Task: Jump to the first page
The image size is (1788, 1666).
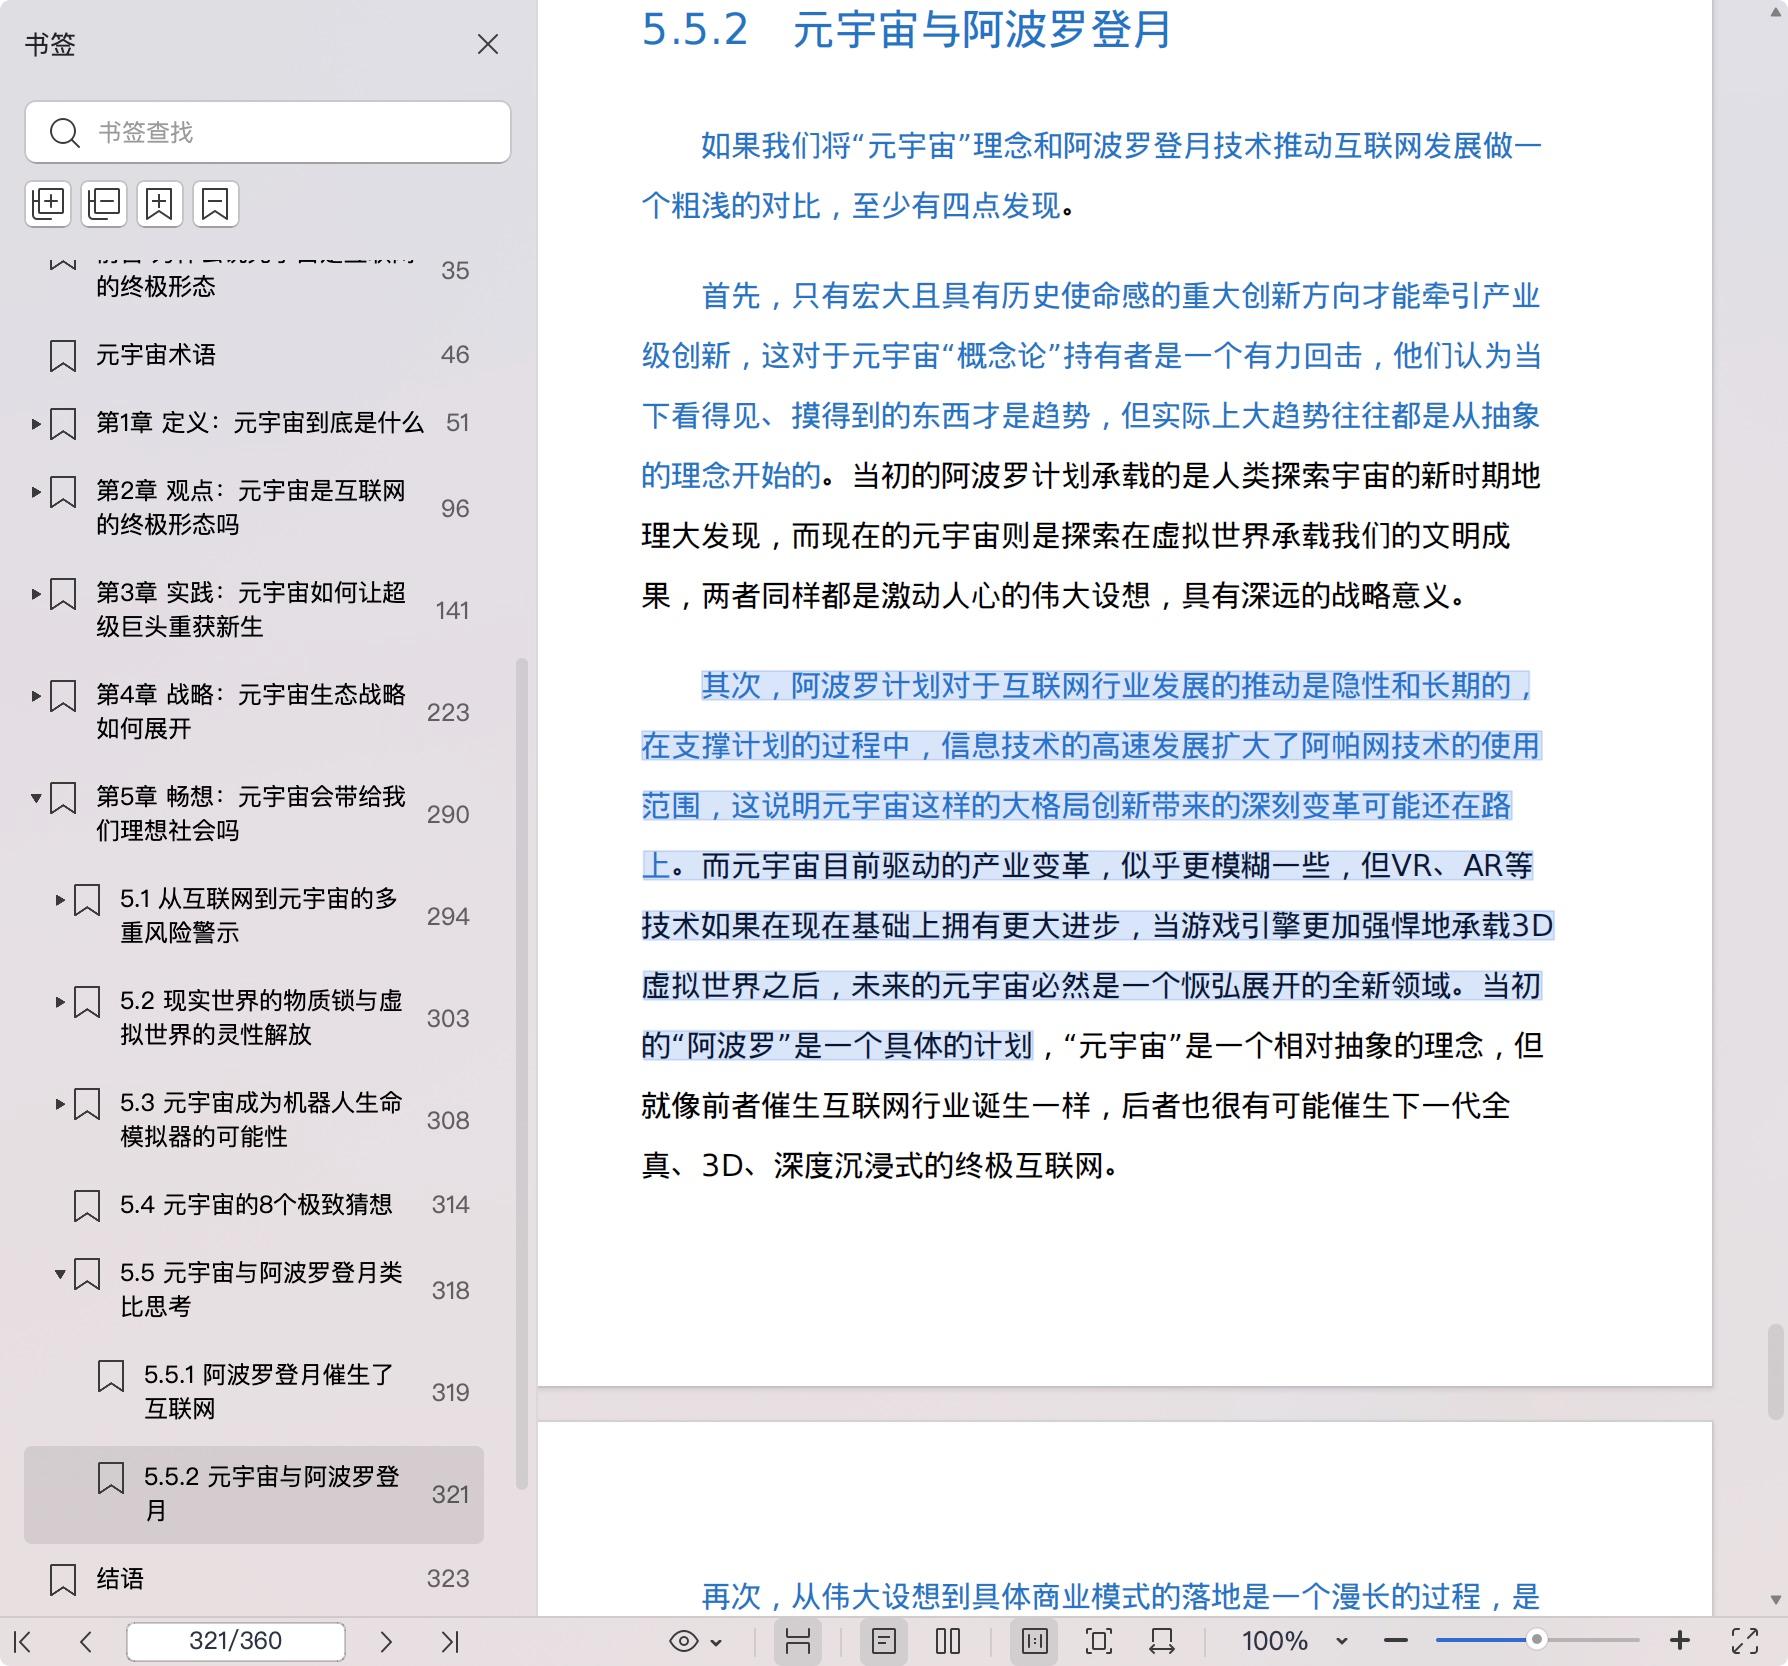Action: tap(24, 1641)
